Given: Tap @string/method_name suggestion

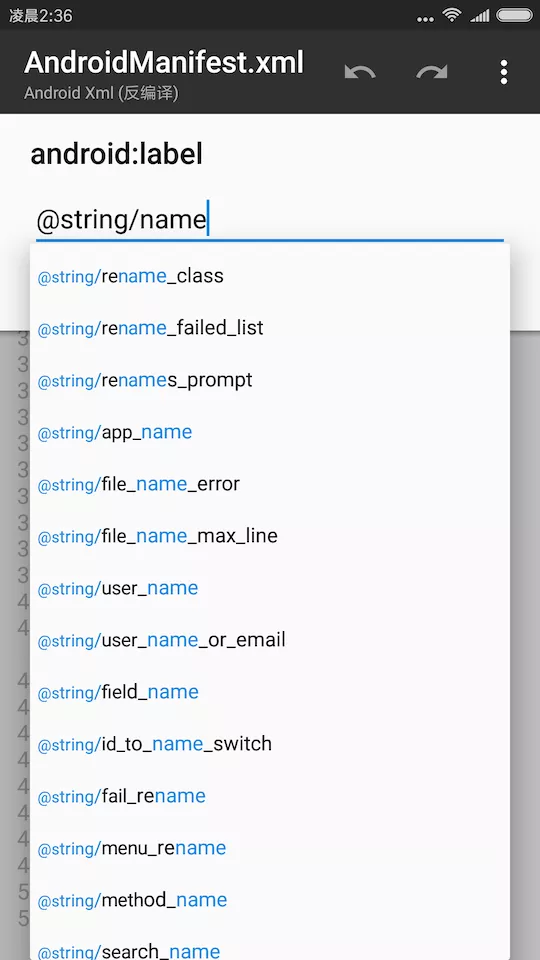Looking at the screenshot, I should click(270, 900).
